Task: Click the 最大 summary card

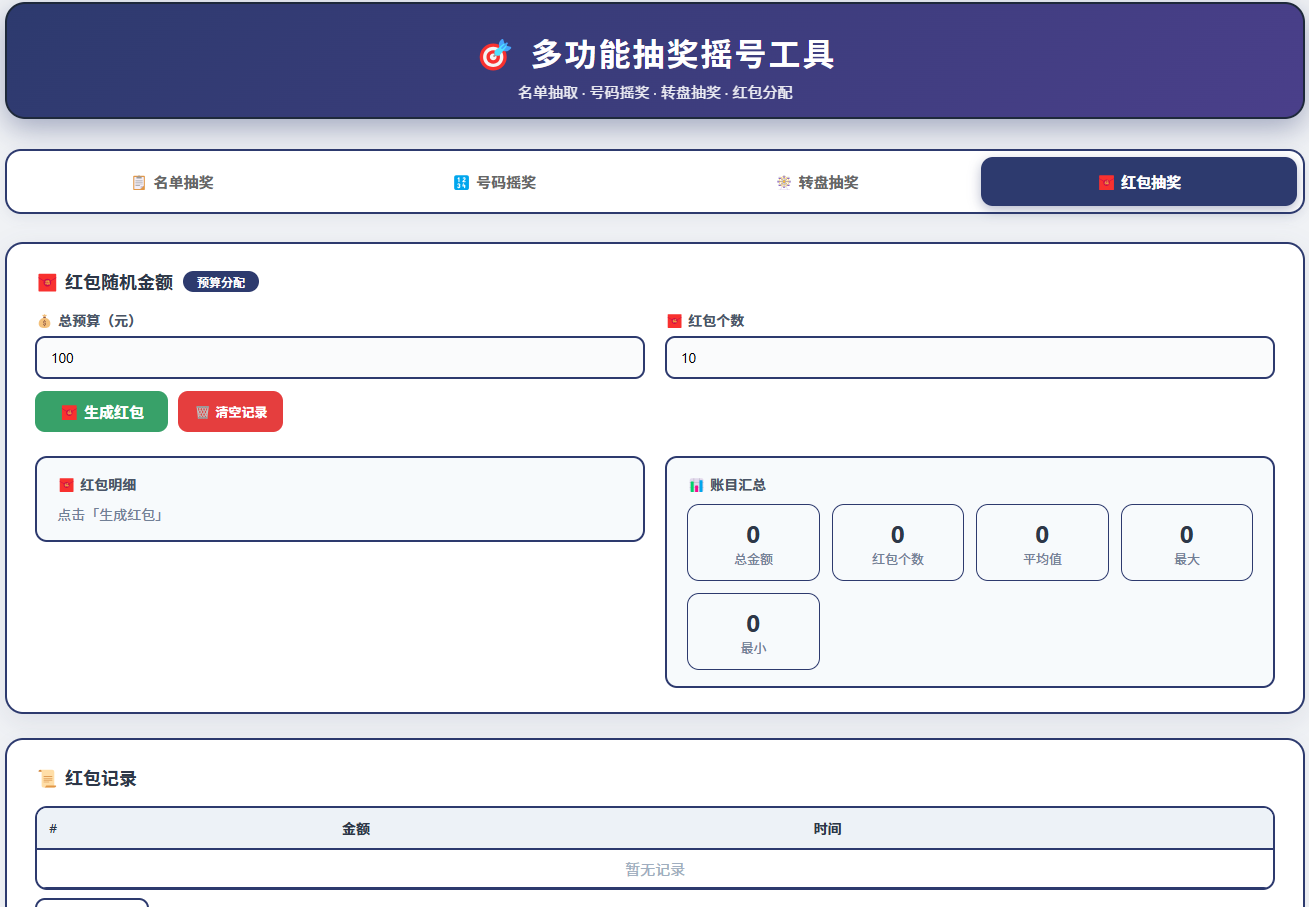Action: (x=1187, y=542)
